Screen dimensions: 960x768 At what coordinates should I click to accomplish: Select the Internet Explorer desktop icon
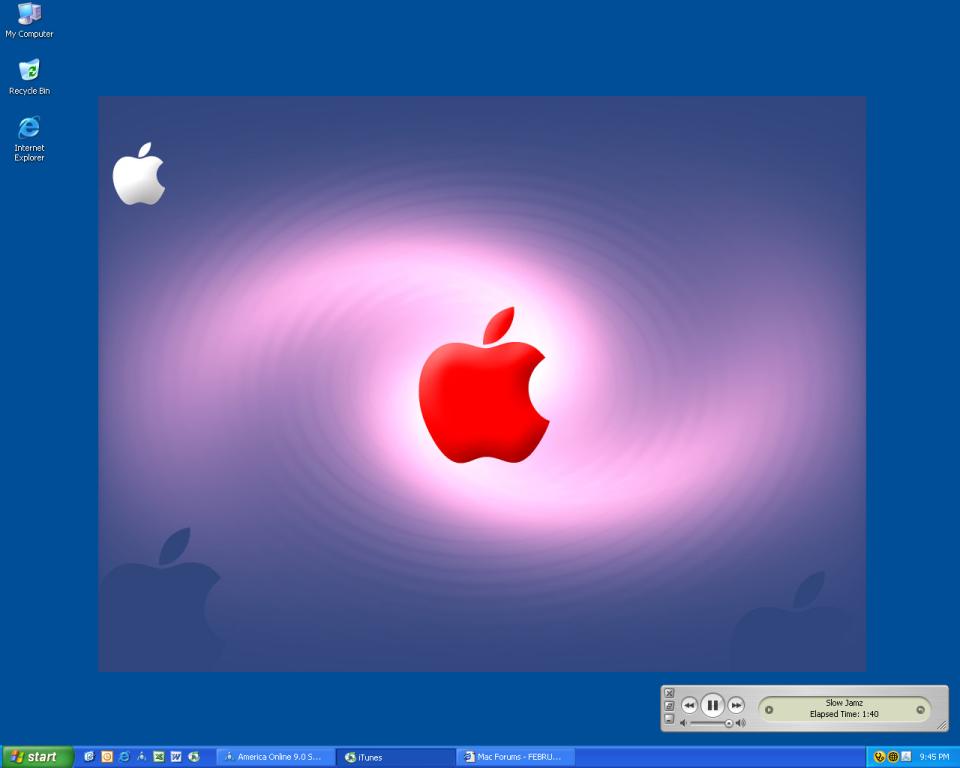click(x=29, y=138)
